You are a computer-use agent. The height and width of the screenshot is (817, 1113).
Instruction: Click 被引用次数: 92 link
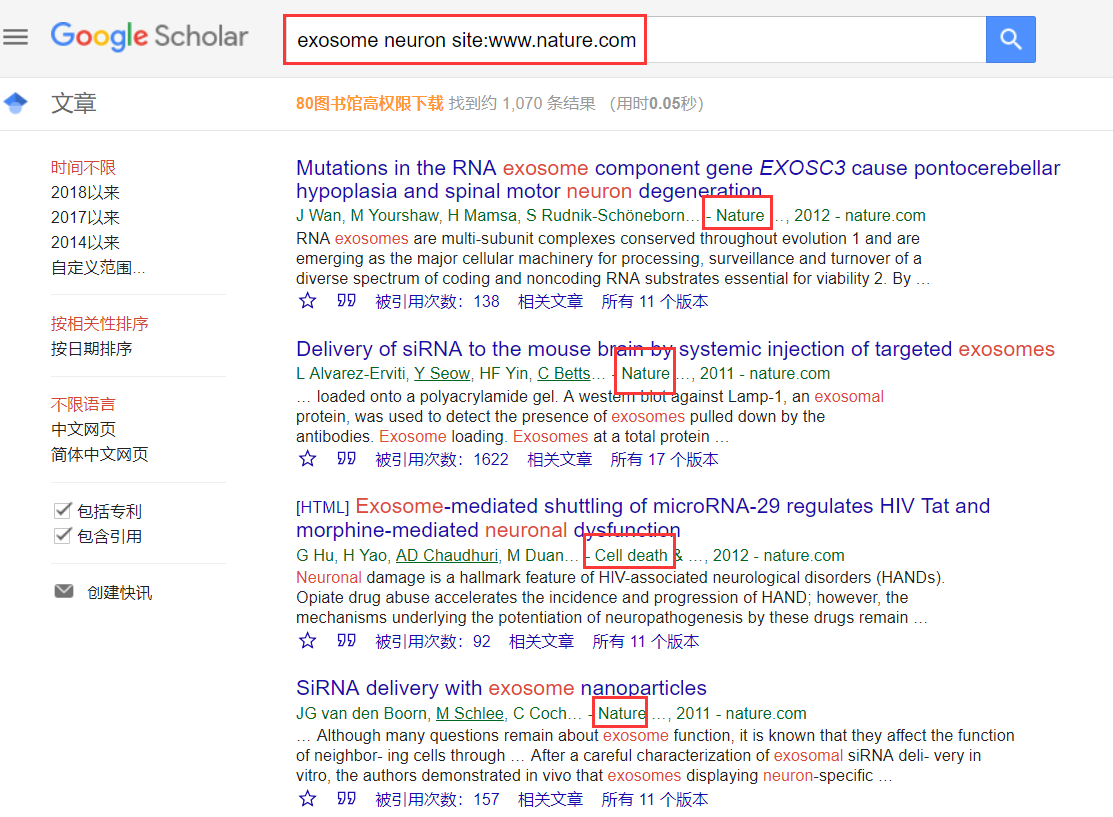click(432, 642)
